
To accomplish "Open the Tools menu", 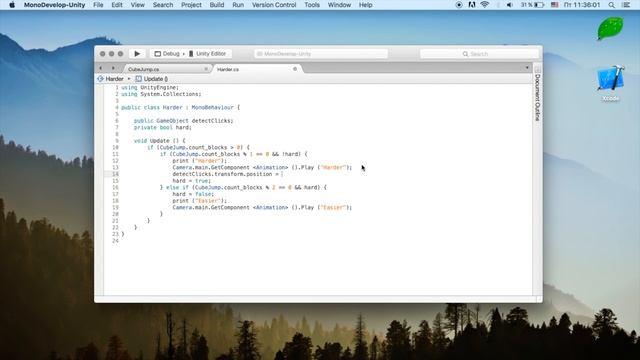I will point(312,5).
